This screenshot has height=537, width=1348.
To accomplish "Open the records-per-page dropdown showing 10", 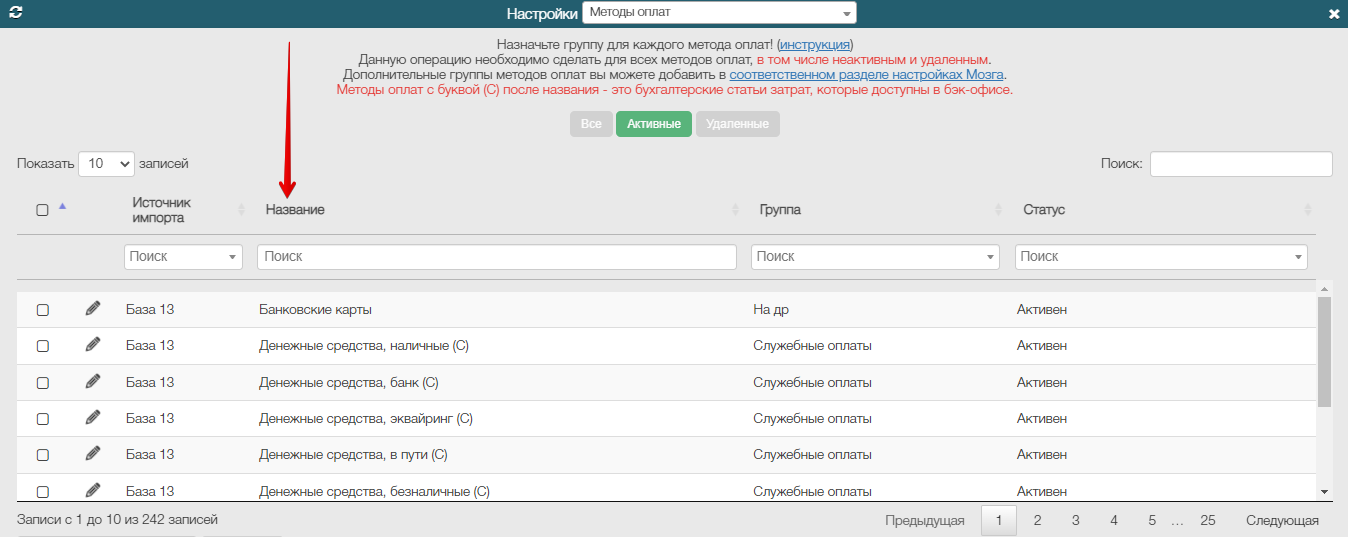I will (106, 163).
